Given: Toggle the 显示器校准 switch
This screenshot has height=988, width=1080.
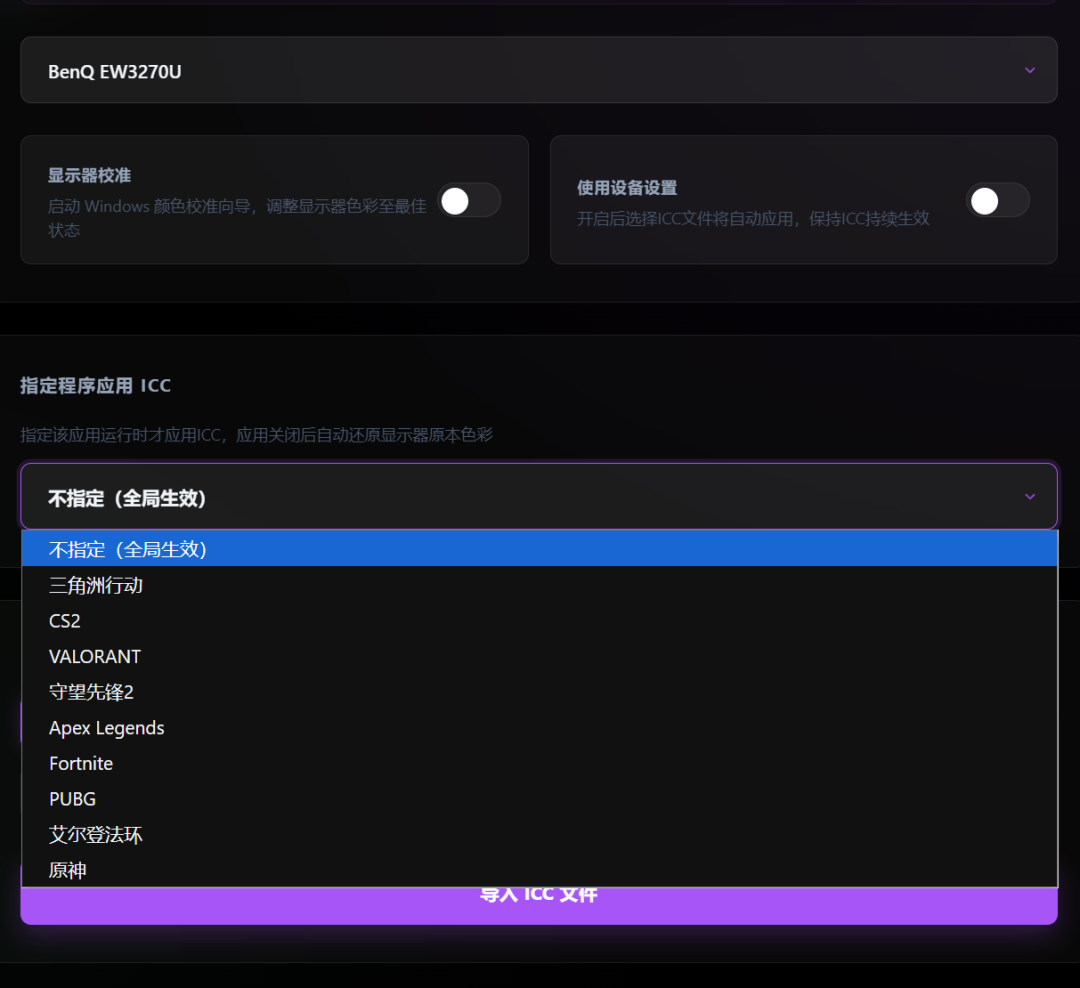Looking at the screenshot, I should [470, 200].
